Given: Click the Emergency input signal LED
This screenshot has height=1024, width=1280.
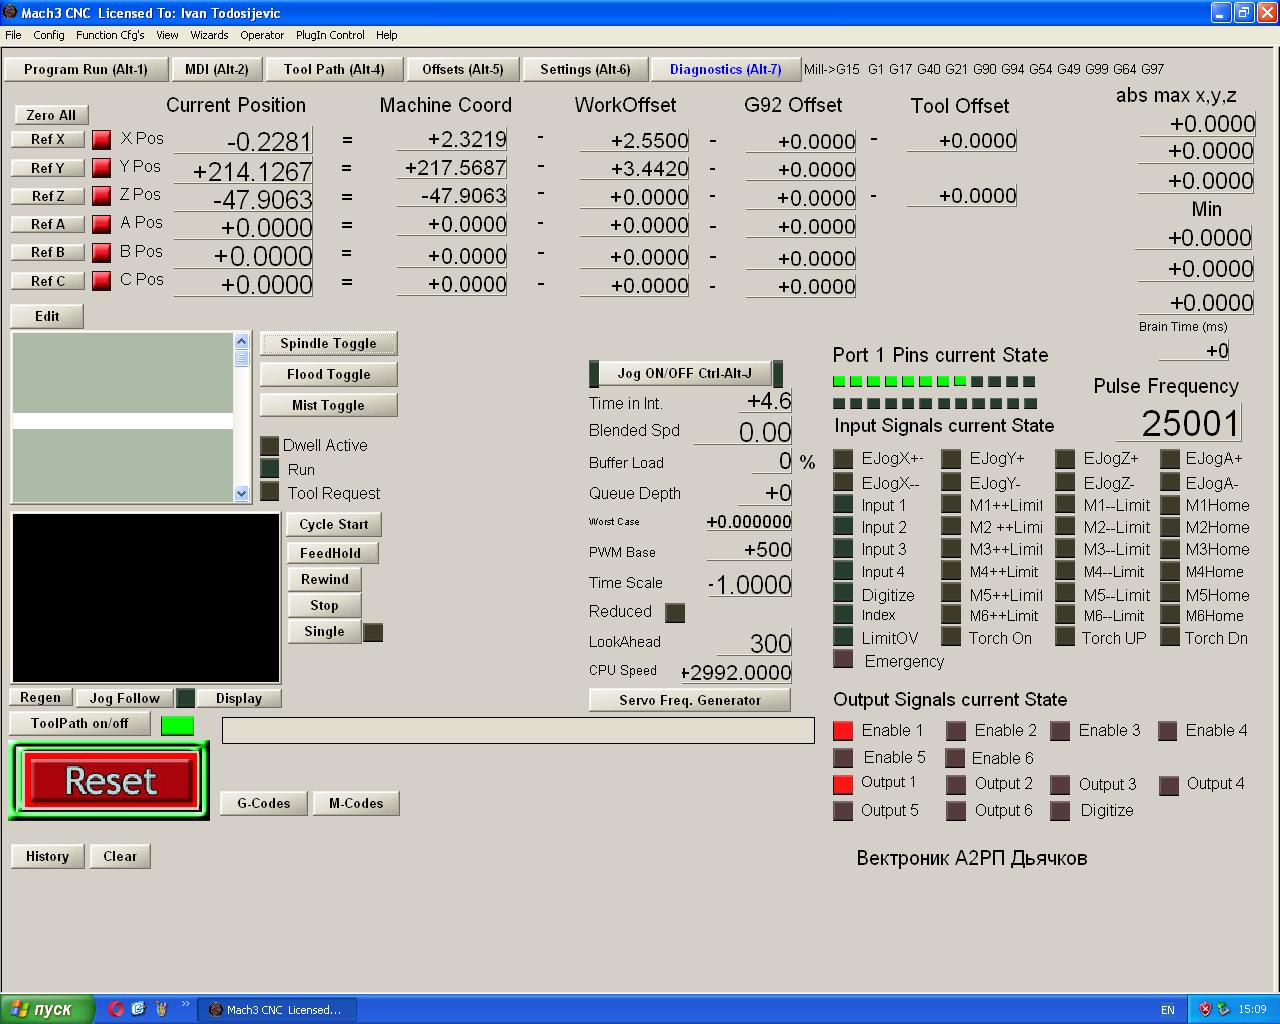Looking at the screenshot, I should click(x=843, y=659).
